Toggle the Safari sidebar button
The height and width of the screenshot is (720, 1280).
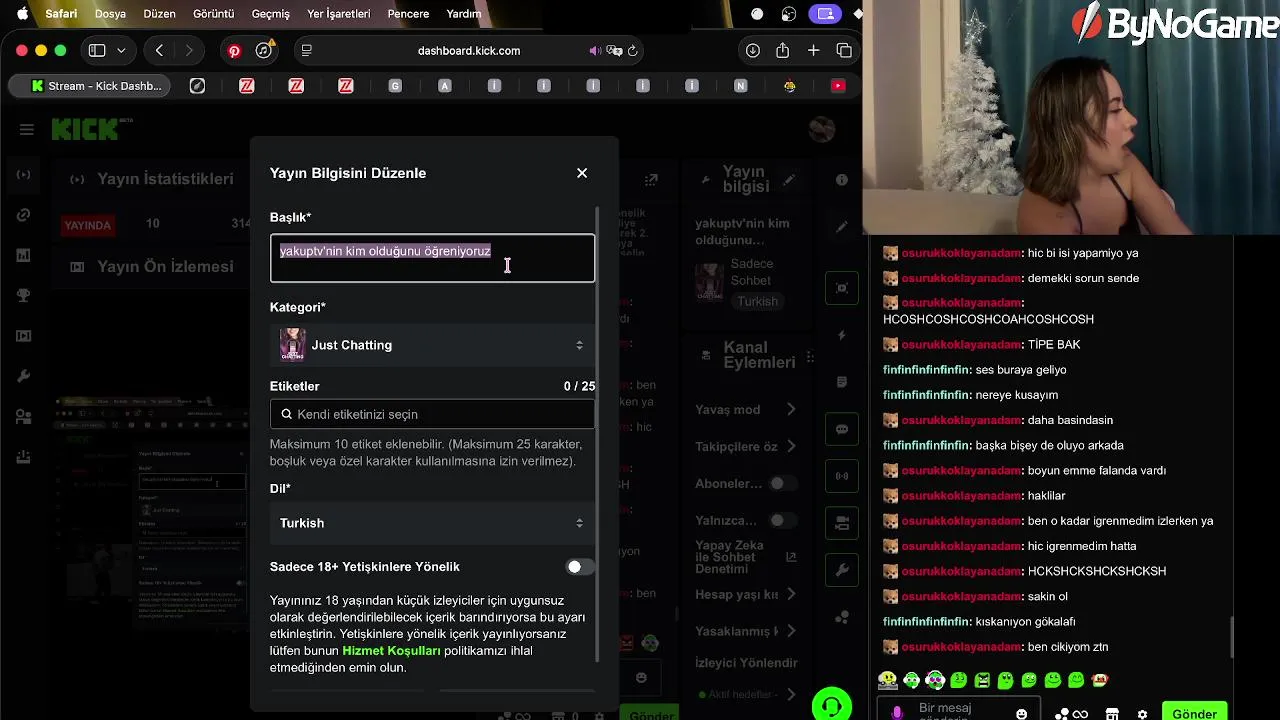[x=97, y=50]
